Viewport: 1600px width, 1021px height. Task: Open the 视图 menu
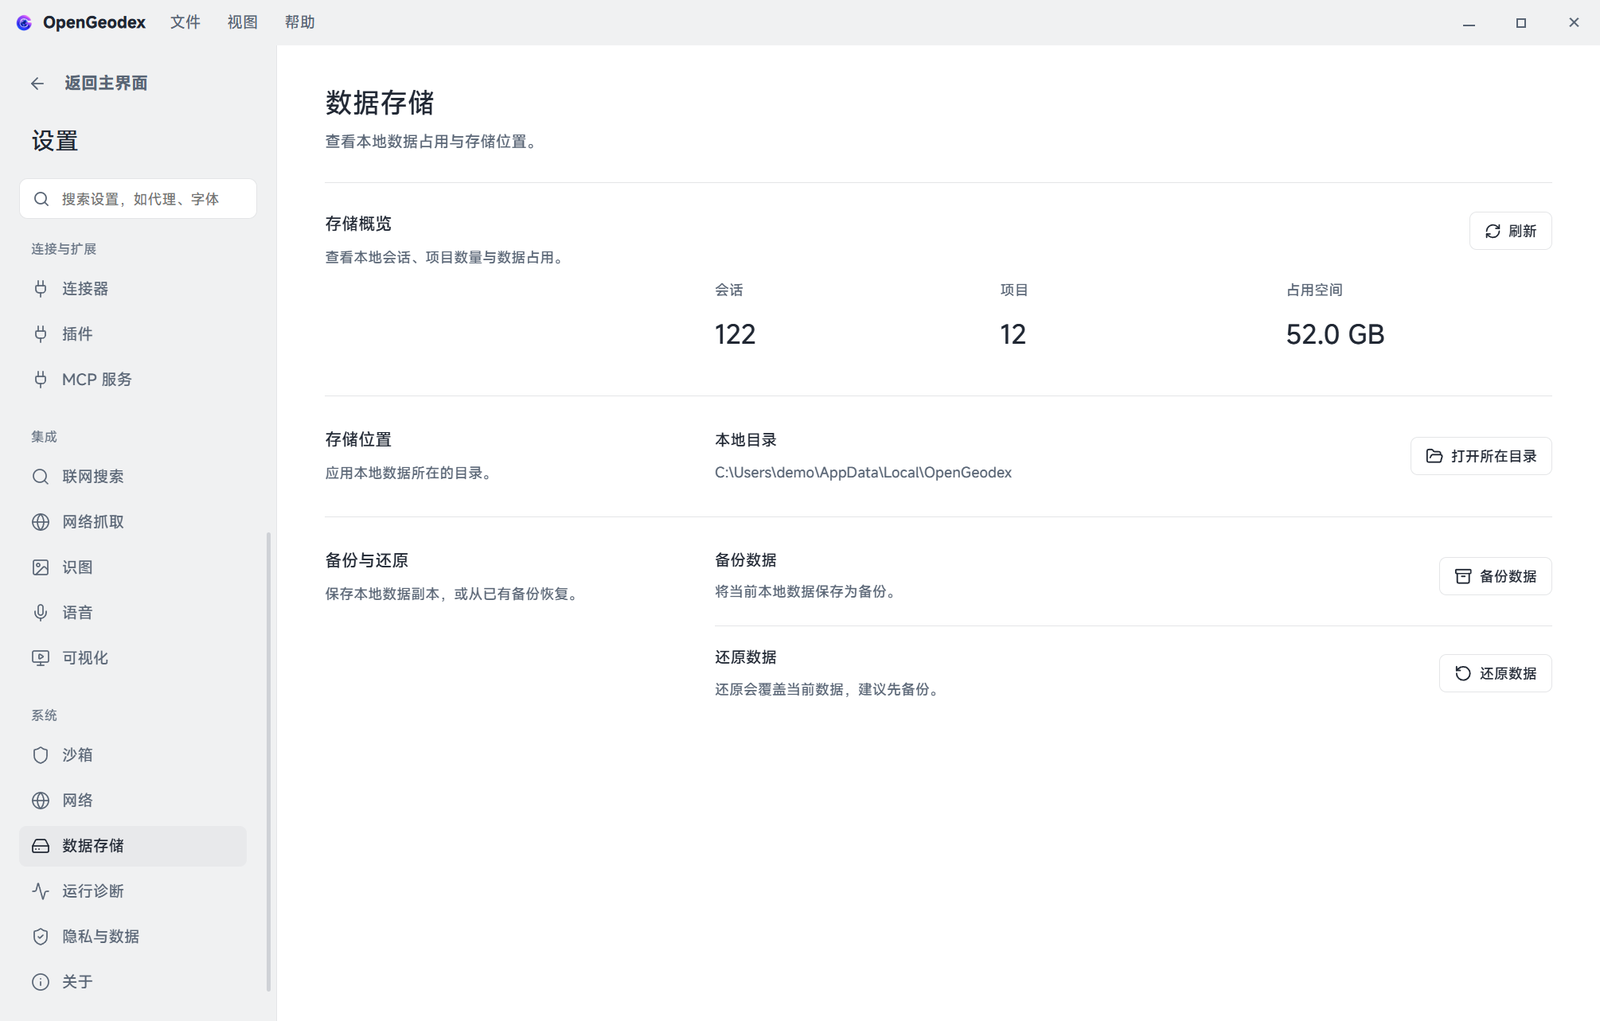pyautogui.click(x=242, y=22)
